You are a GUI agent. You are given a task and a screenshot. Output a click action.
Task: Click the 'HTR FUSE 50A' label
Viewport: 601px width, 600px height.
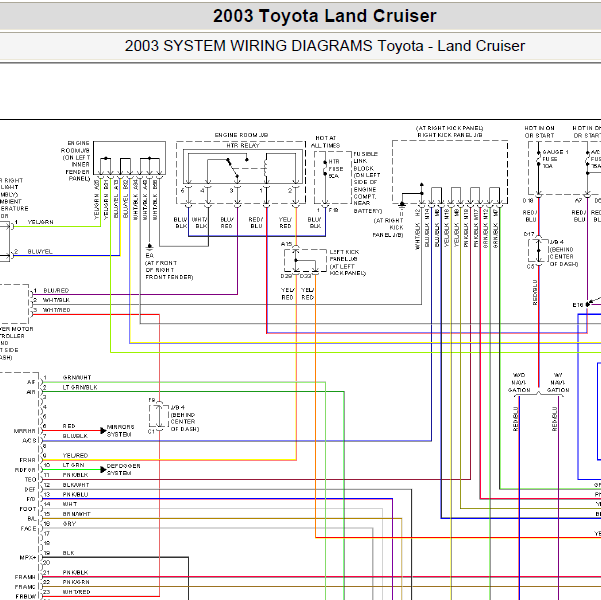click(x=336, y=169)
